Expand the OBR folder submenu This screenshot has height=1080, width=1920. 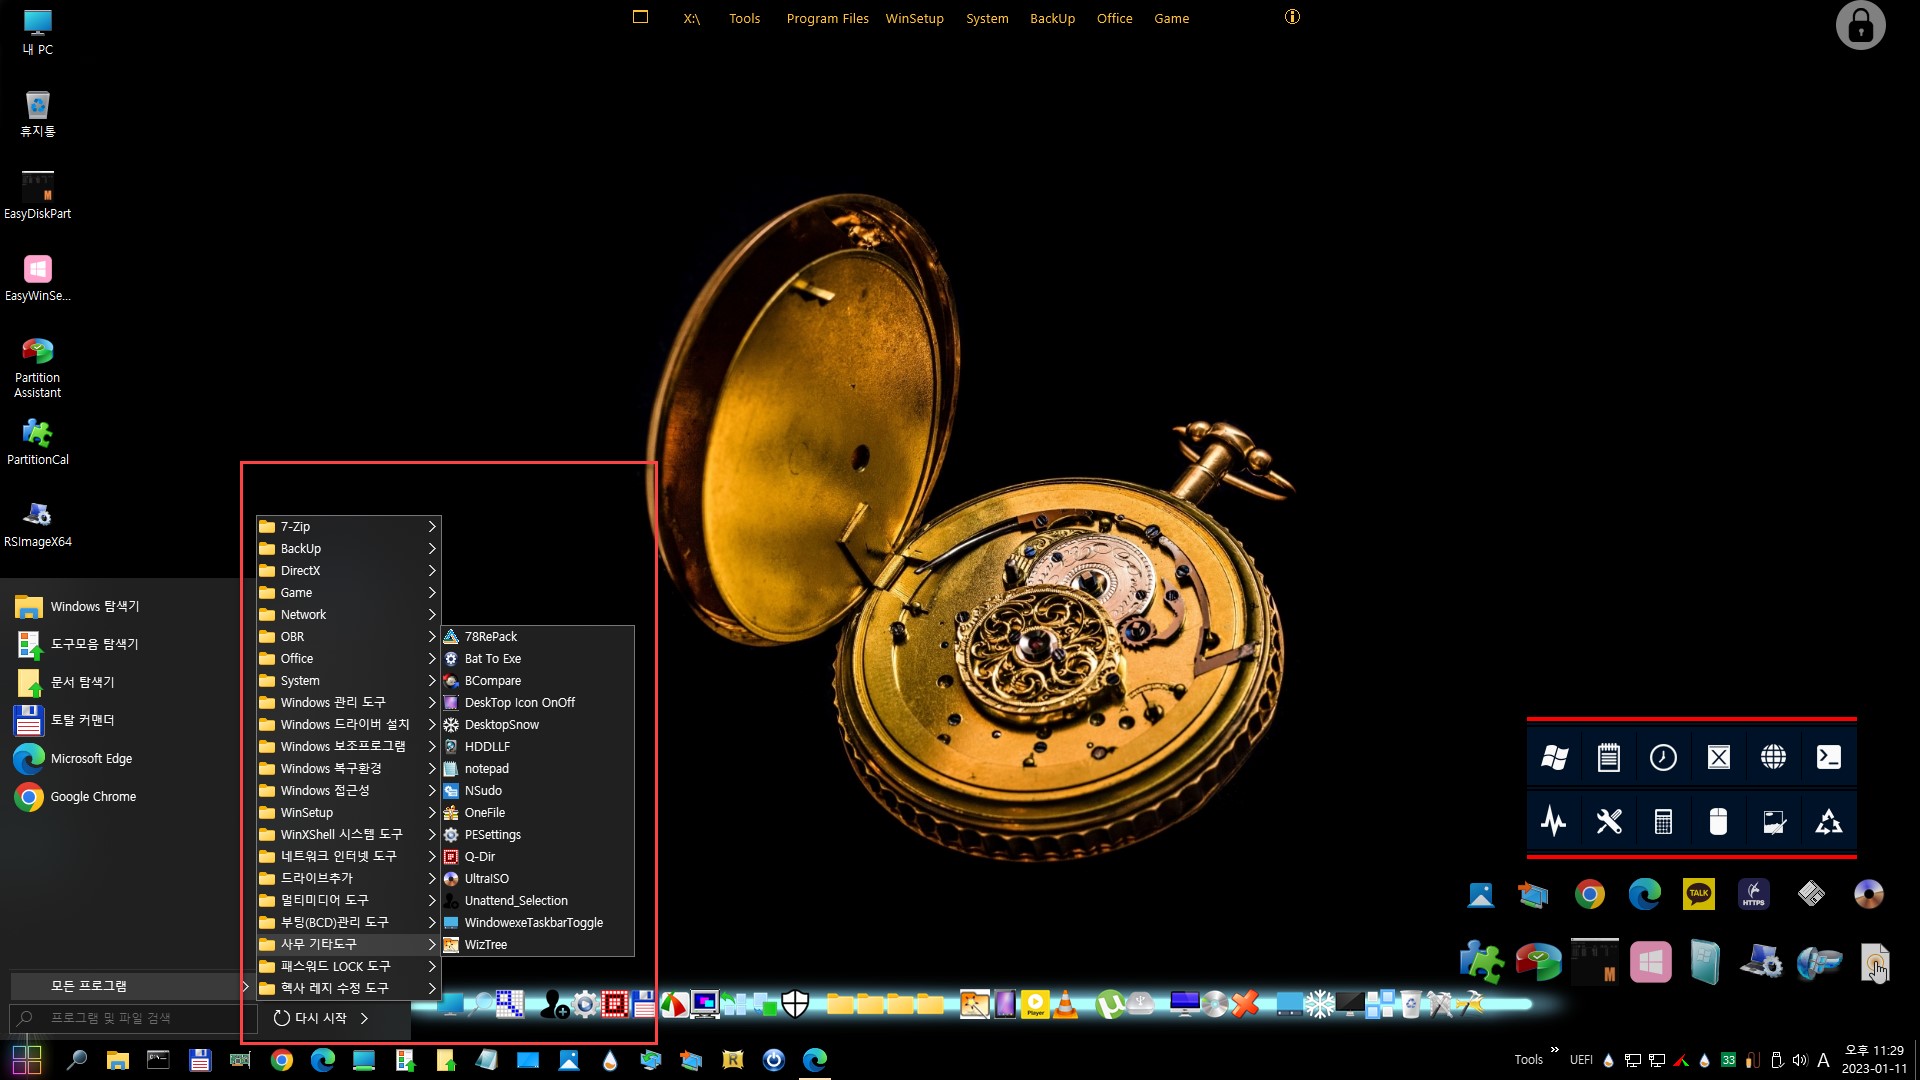tap(348, 636)
